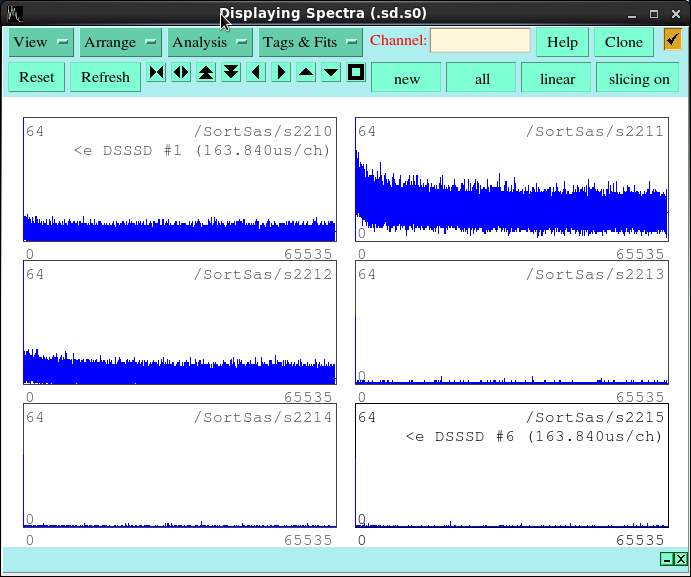Open the Analysis menu
The width and height of the screenshot is (691, 577).
tap(210, 42)
